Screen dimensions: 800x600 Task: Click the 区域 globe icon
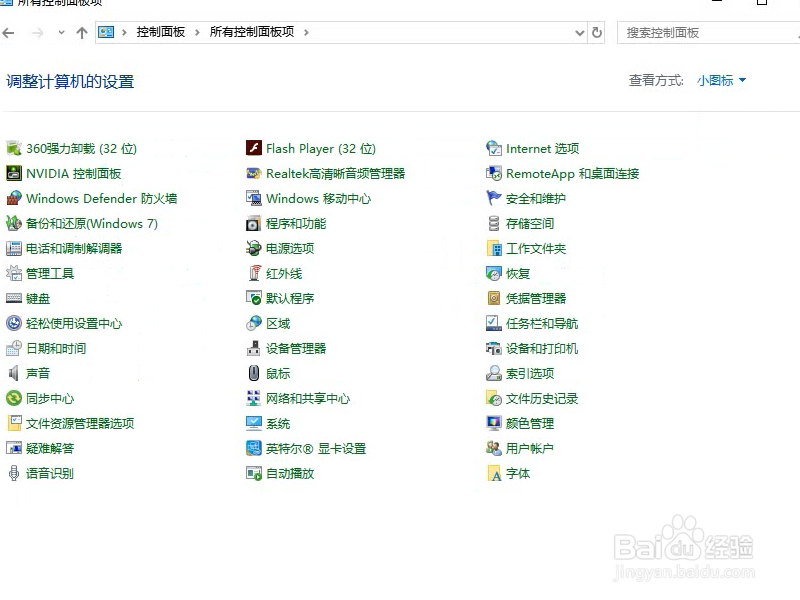click(254, 323)
